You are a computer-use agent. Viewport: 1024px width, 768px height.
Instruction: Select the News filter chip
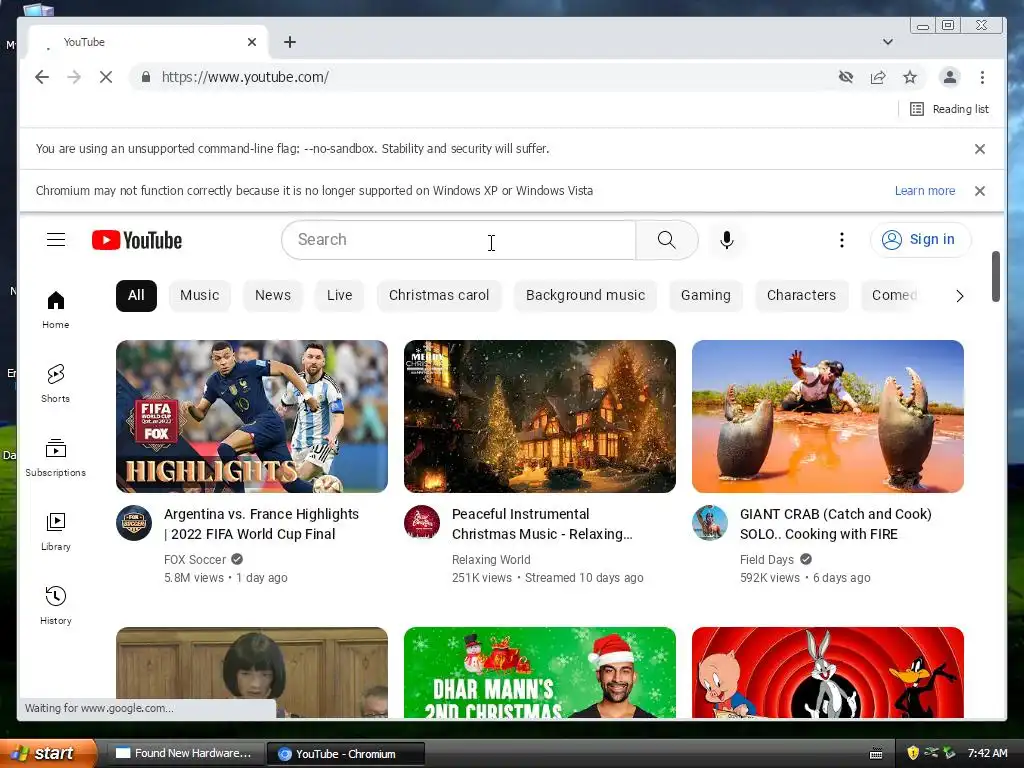(x=273, y=295)
